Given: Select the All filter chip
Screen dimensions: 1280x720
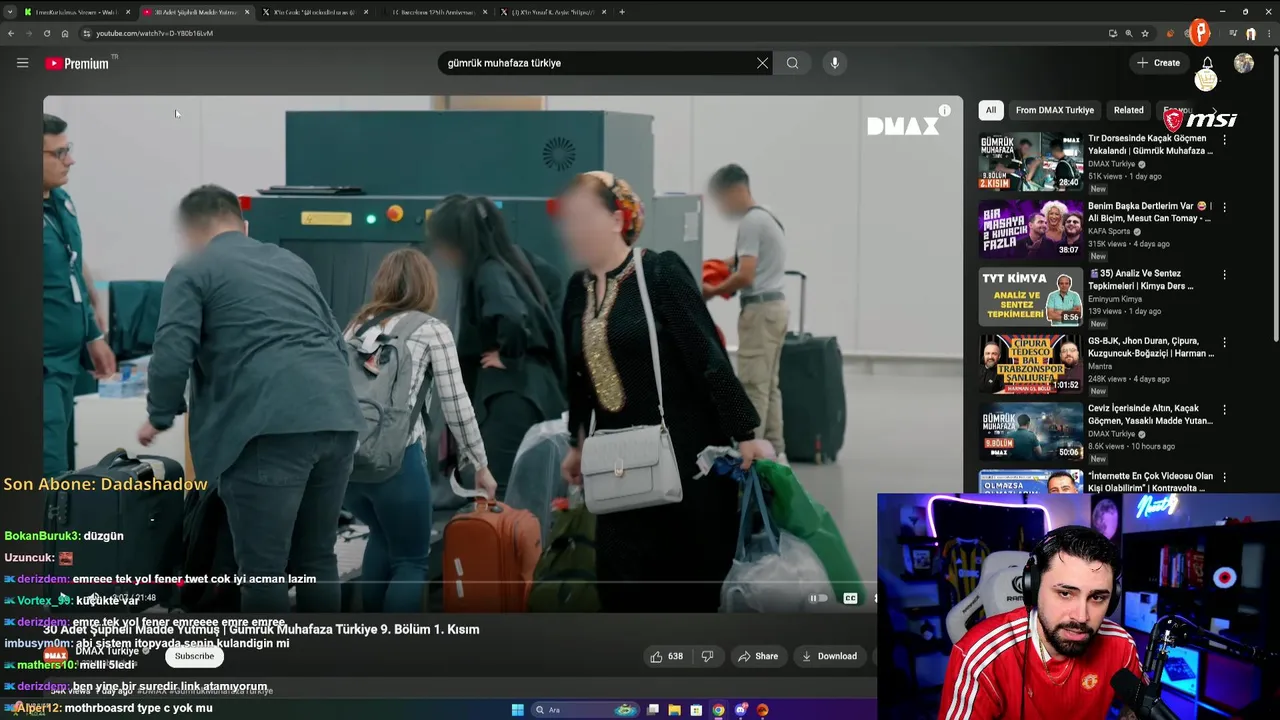Looking at the screenshot, I should click(990, 110).
